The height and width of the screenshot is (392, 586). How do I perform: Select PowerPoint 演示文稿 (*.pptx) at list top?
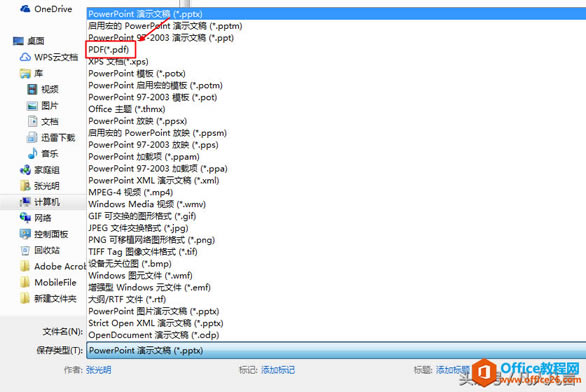[x=336, y=14]
